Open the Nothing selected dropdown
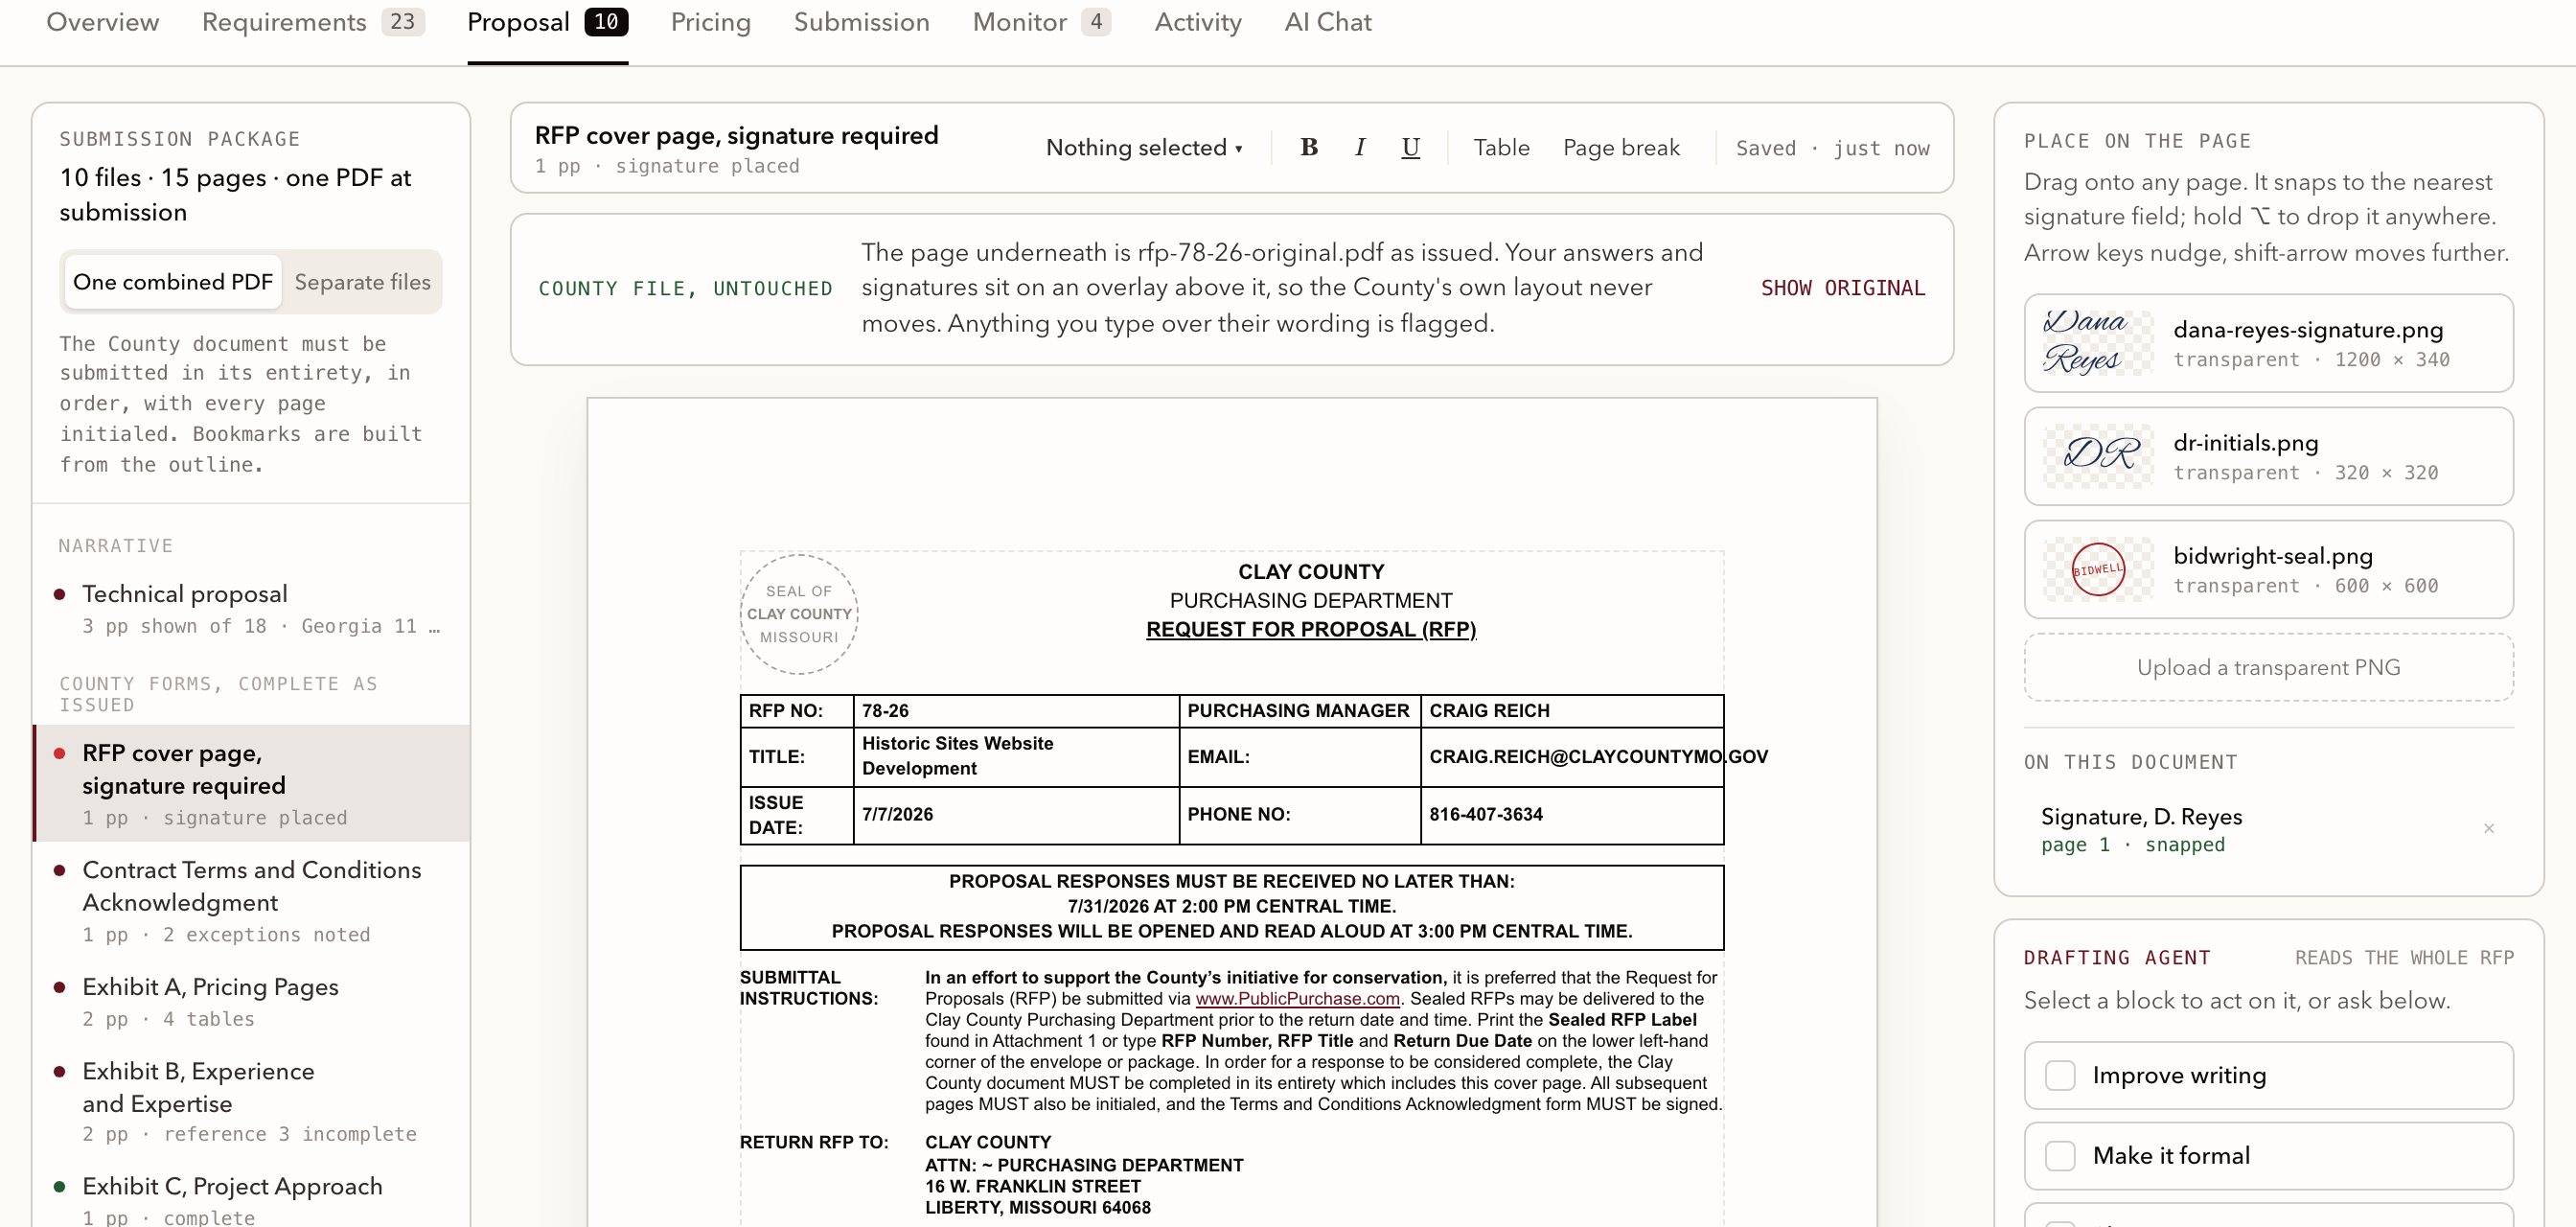2576x1227 pixels. coord(1144,147)
